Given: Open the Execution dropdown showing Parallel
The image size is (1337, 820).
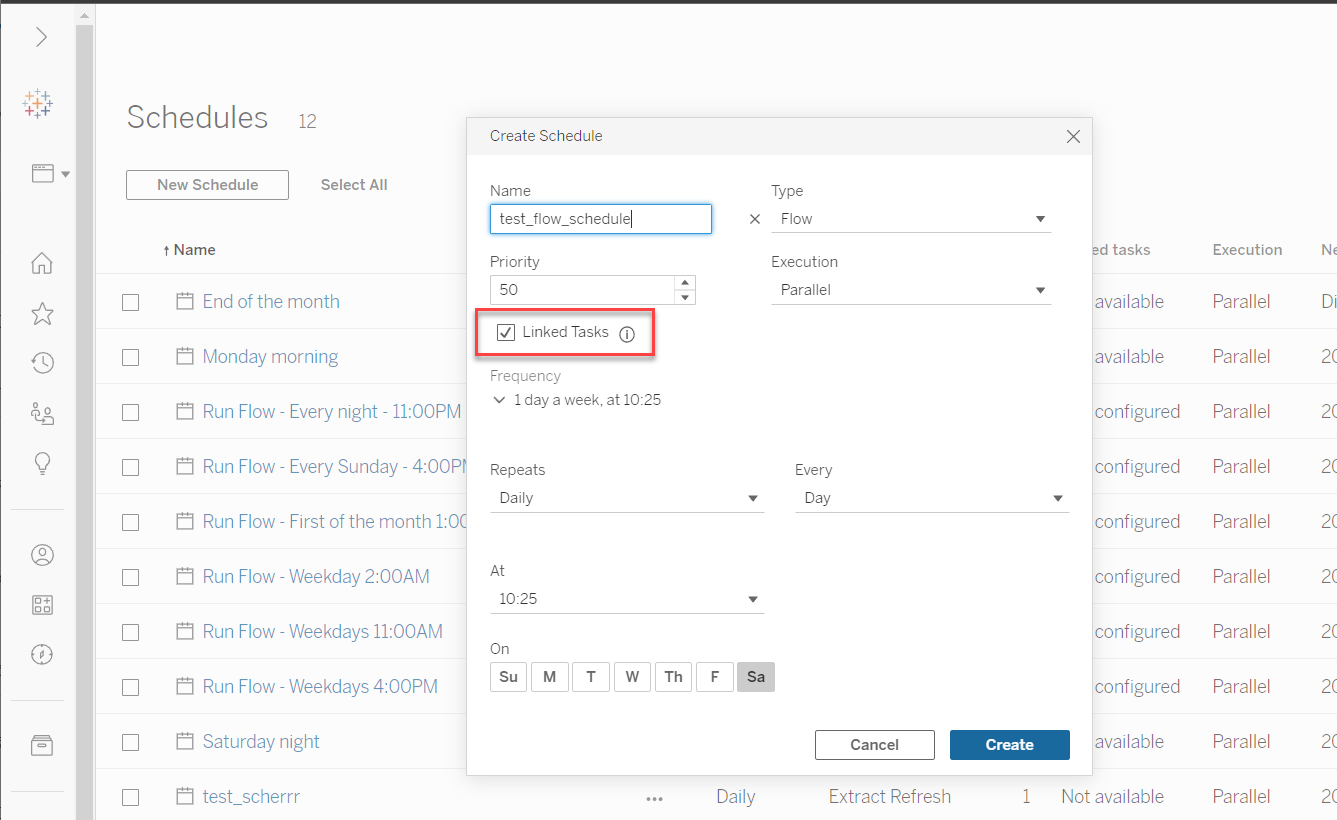Looking at the screenshot, I should (910, 290).
